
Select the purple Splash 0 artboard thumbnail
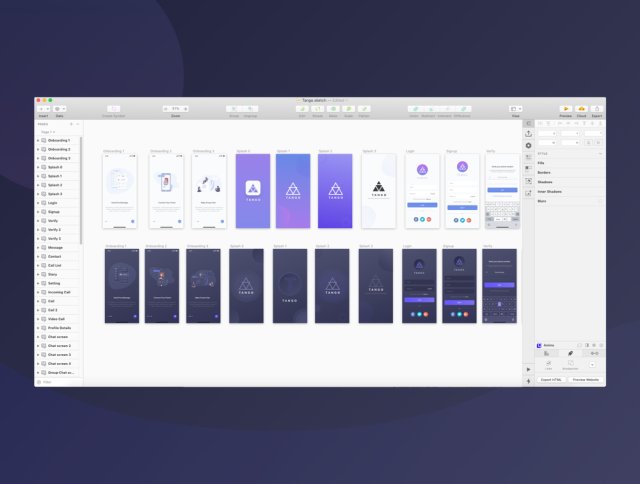[253, 191]
